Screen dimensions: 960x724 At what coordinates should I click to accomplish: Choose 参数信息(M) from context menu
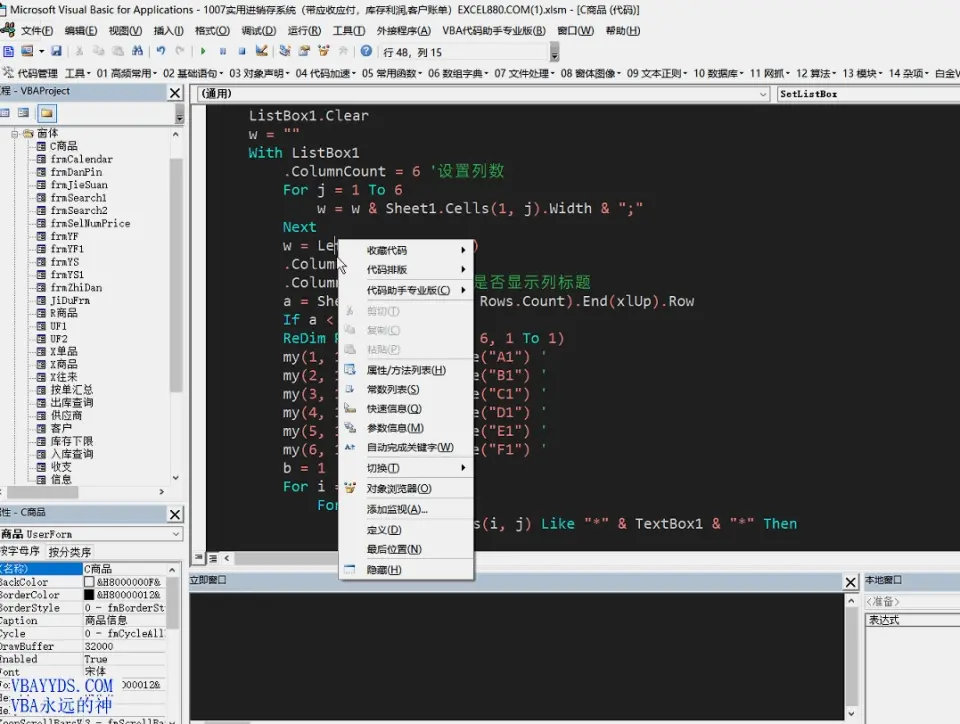[x=406, y=428]
